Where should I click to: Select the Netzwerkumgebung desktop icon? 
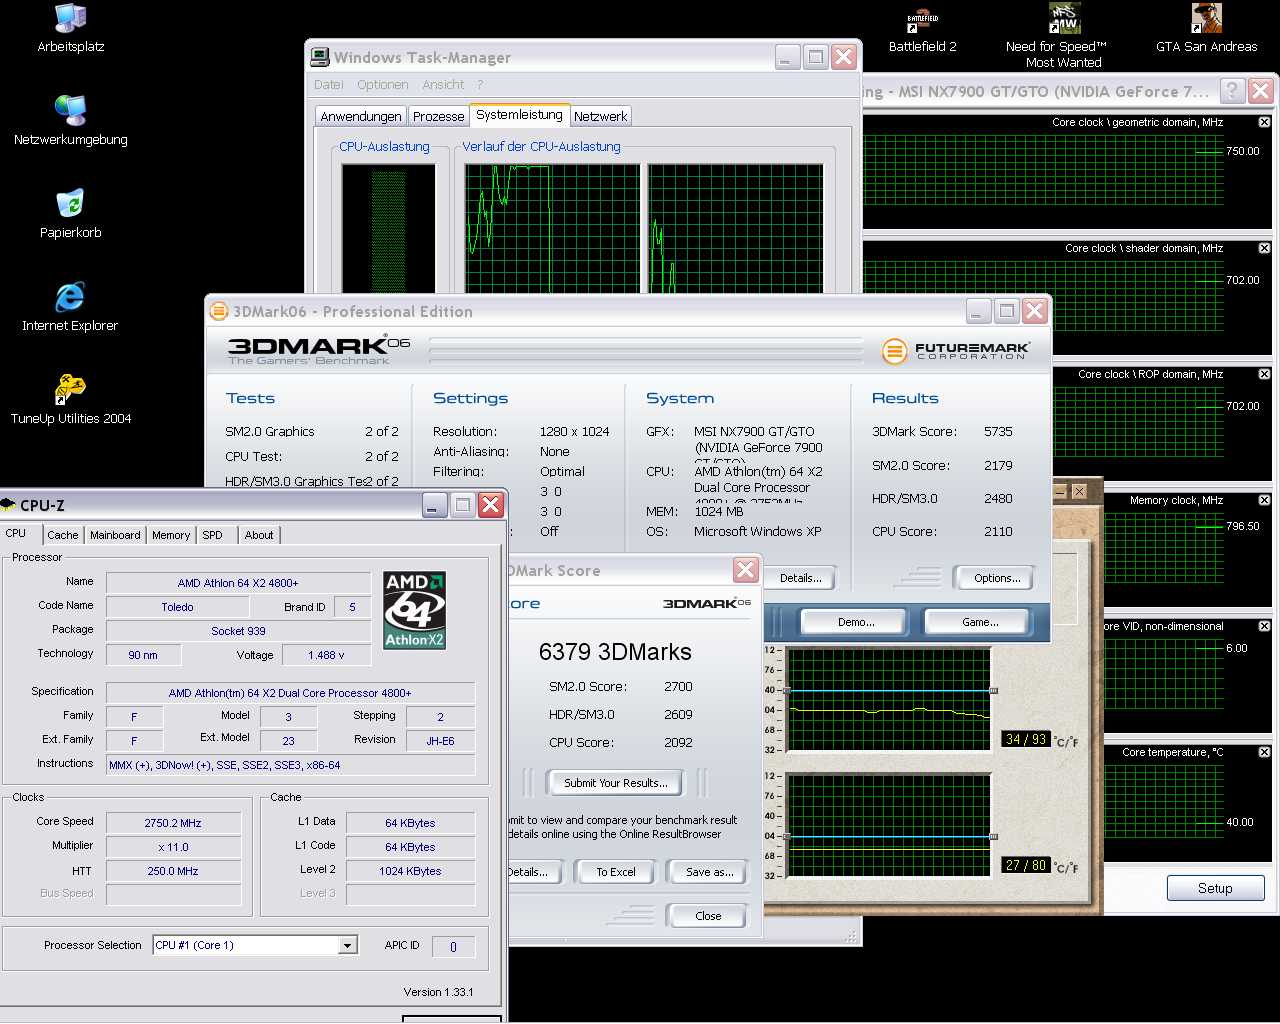pyautogui.click(x=70, y=120)
